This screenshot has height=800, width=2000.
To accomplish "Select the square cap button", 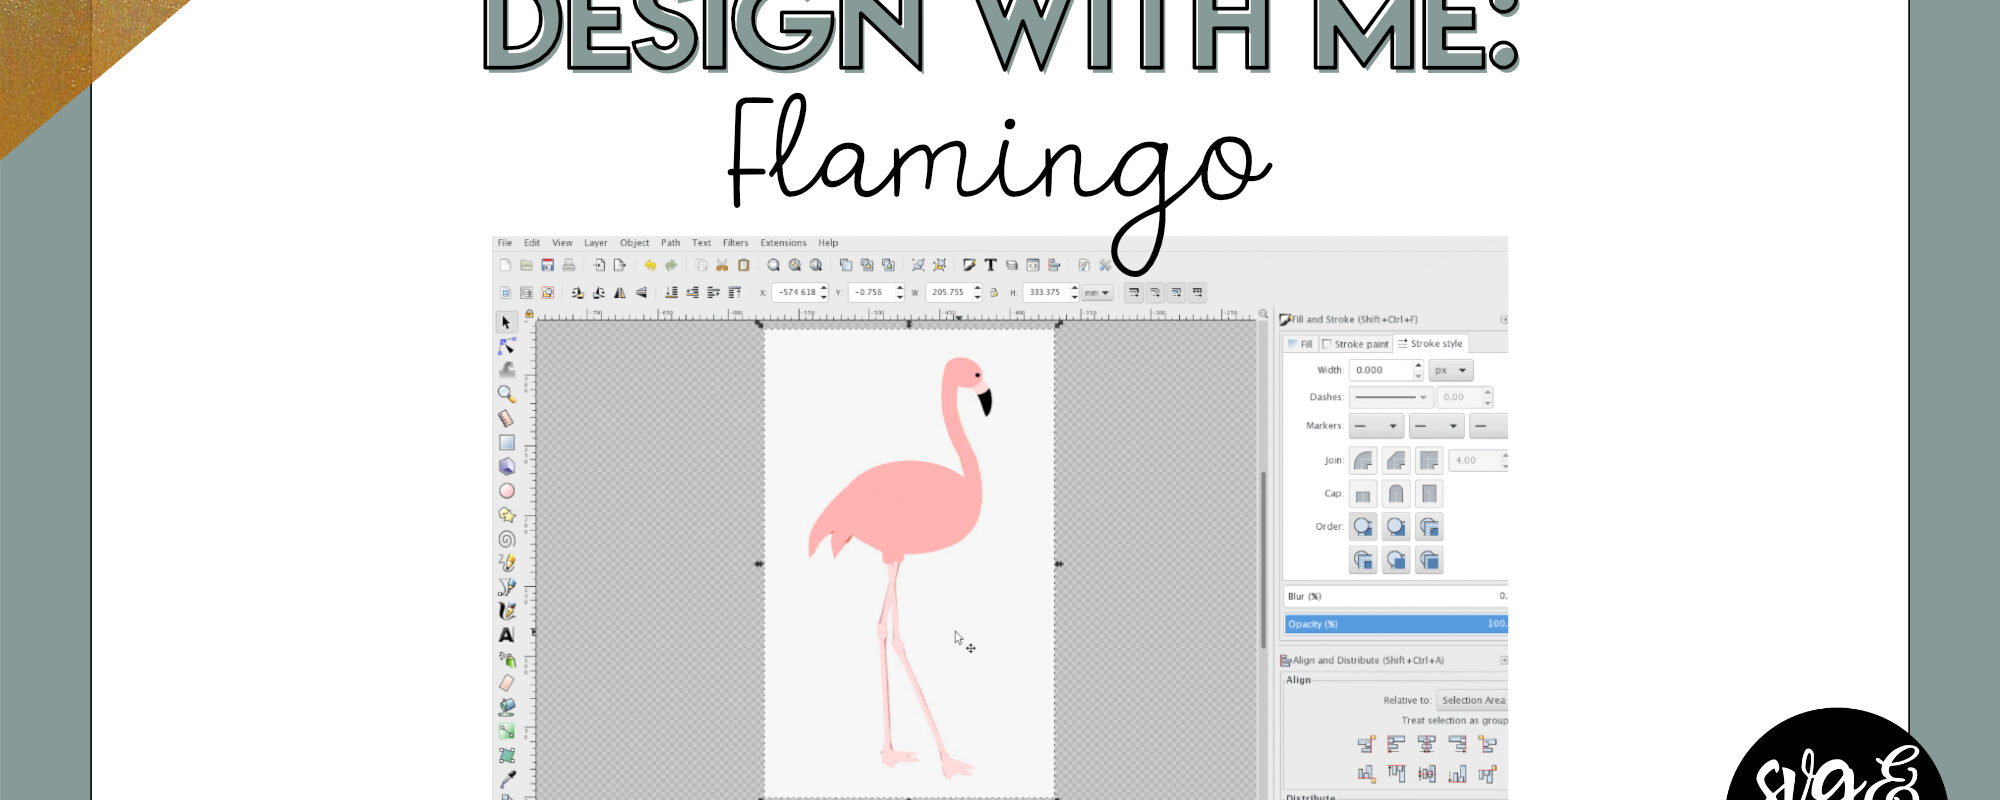I will pos(1429,494).
